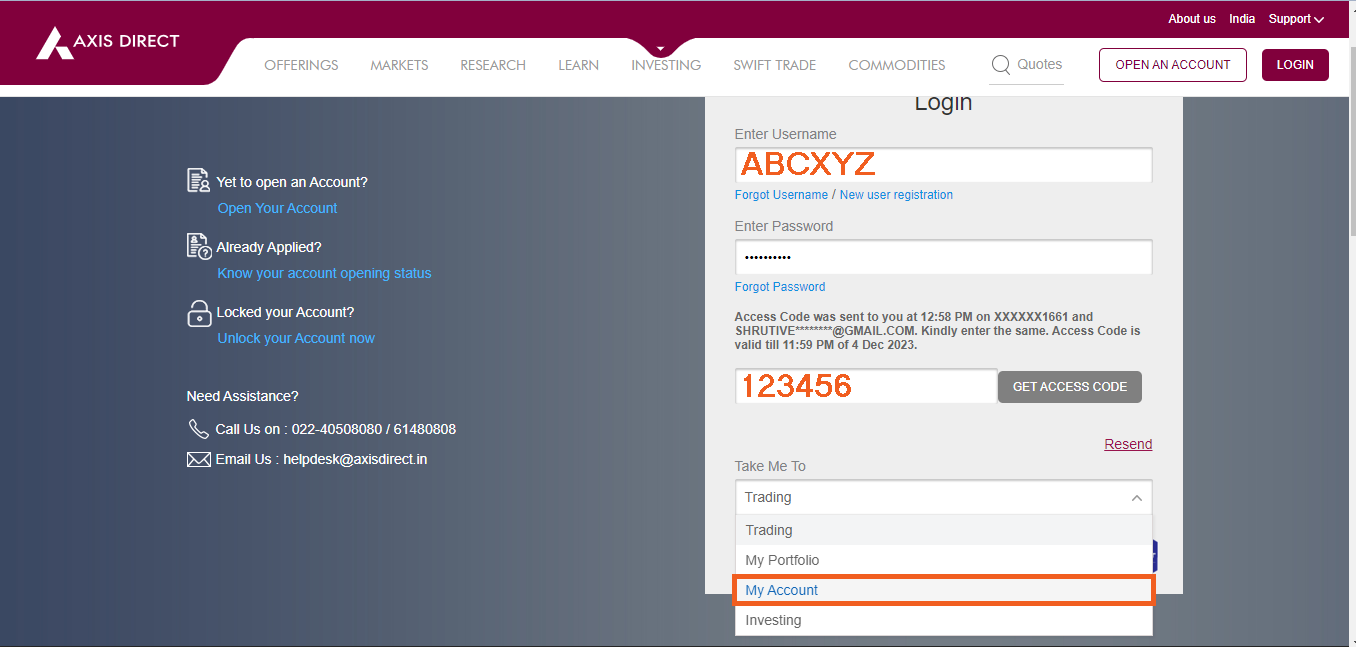1356x647 pixels.
Task: Open the Learn menu
Action: pyautogui.click(x=578, y=65)
